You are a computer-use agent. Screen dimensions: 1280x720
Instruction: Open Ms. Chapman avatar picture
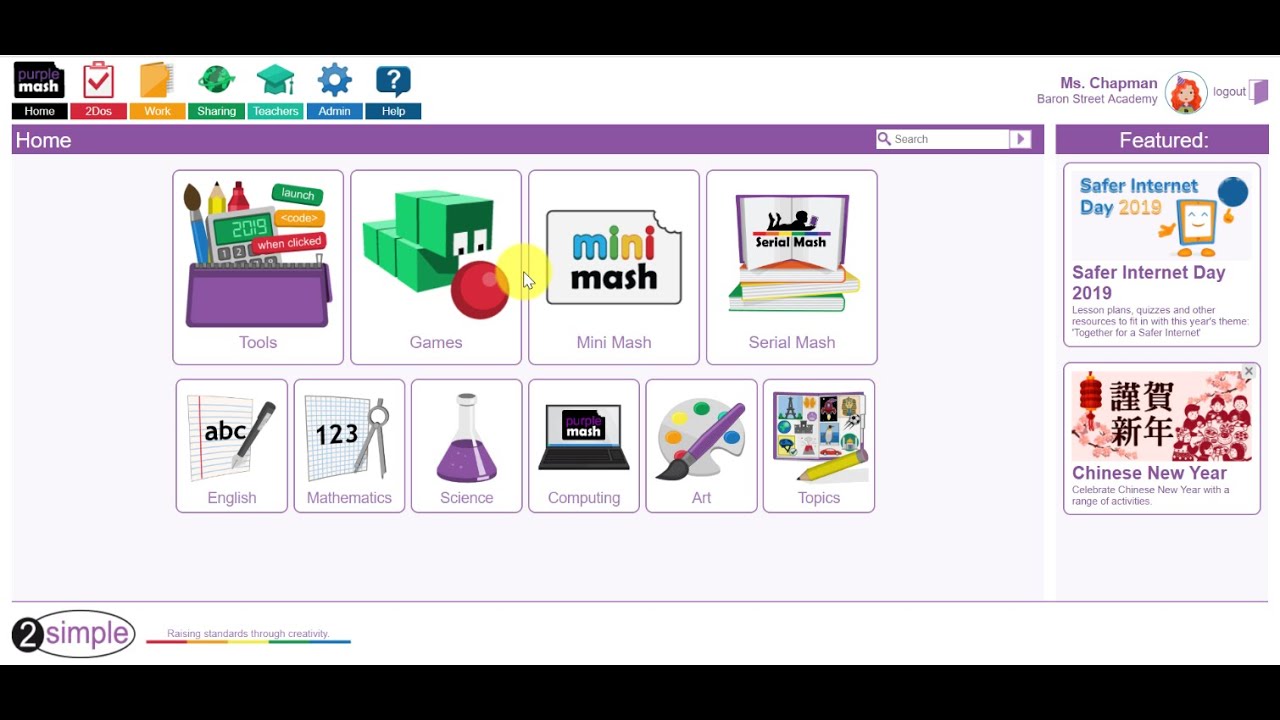click(1186, 92)
